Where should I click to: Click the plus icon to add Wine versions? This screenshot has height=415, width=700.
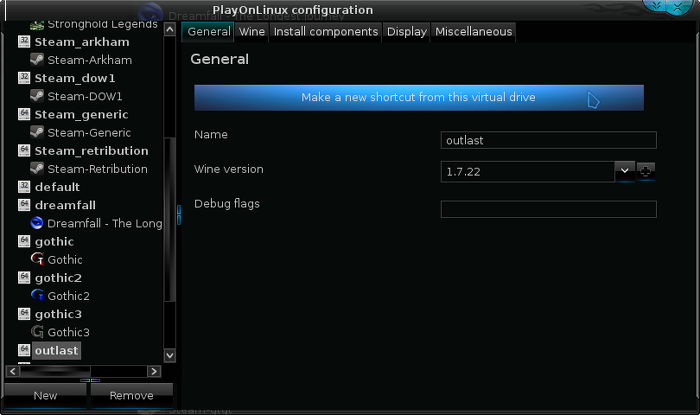(x=646, y=171)
